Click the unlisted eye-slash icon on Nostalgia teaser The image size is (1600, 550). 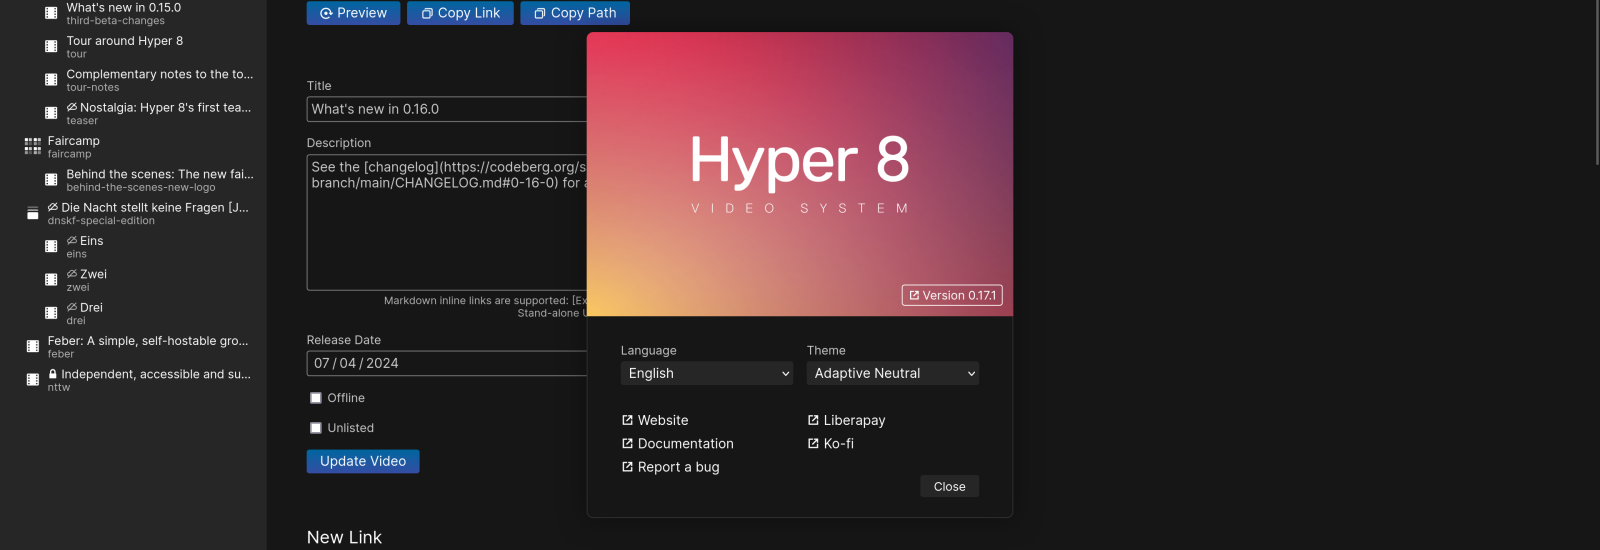[72, 107]
